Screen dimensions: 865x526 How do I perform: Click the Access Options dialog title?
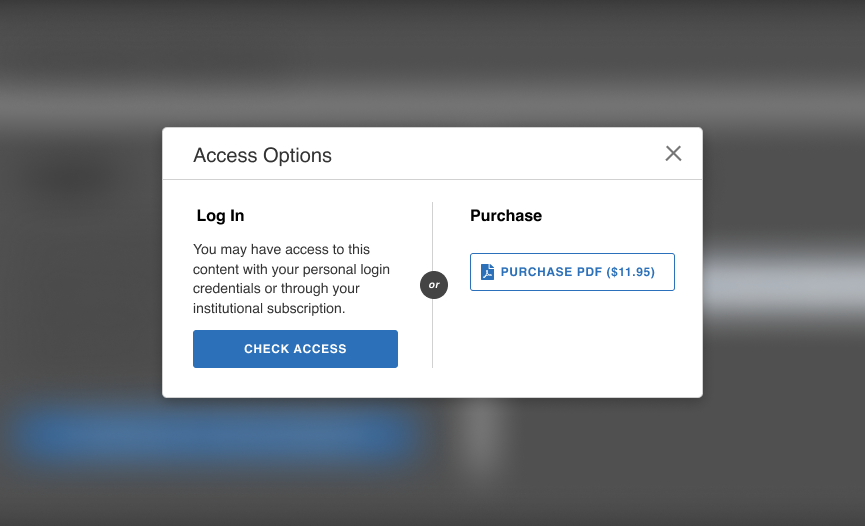(262, 155)
